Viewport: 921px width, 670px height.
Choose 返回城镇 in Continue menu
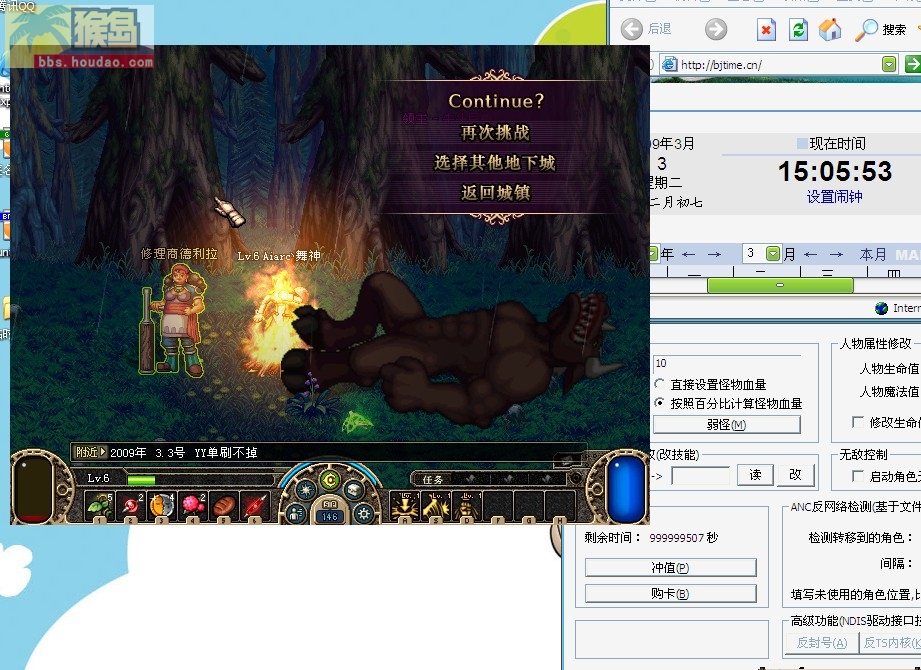click(495, 193)
